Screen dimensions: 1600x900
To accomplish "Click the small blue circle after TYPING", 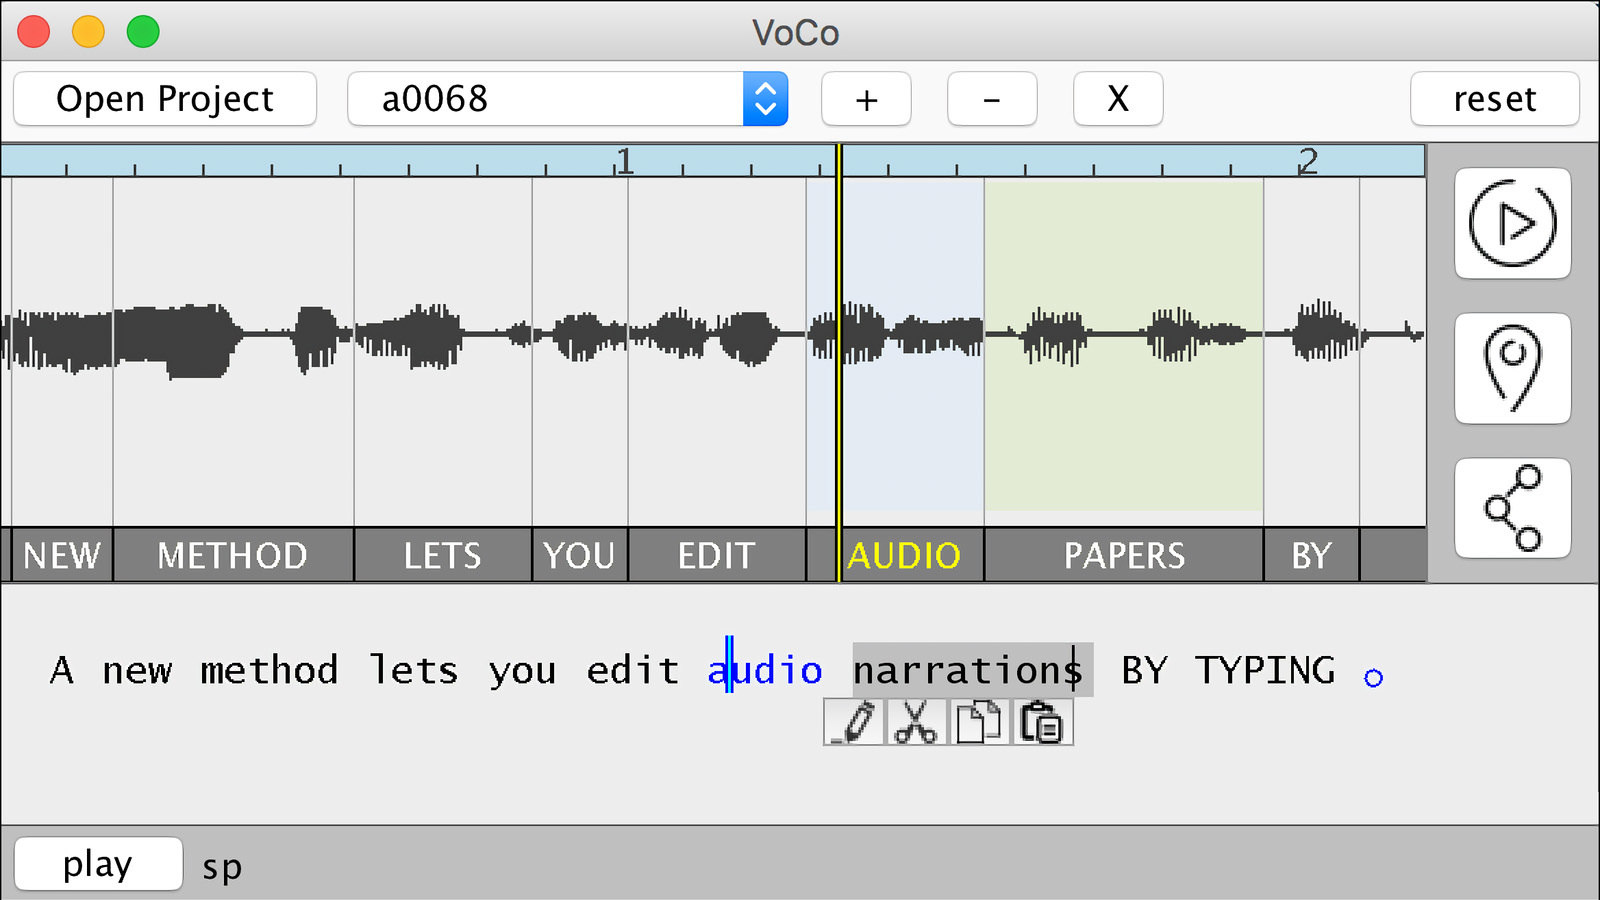I will point(1373,678).
